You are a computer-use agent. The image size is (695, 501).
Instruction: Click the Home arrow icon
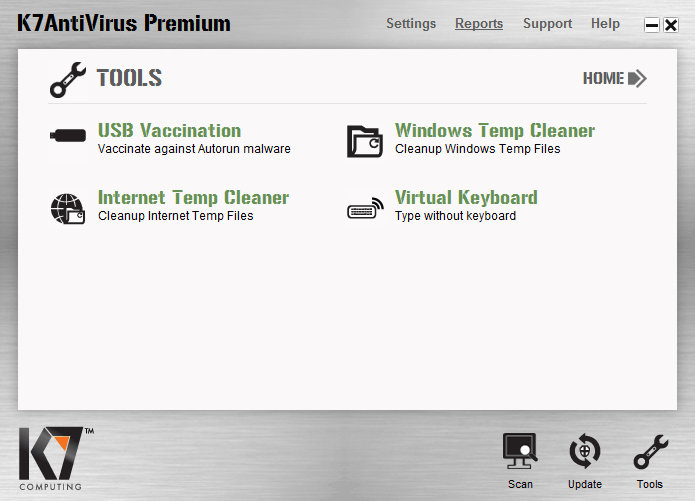(637, 78)
